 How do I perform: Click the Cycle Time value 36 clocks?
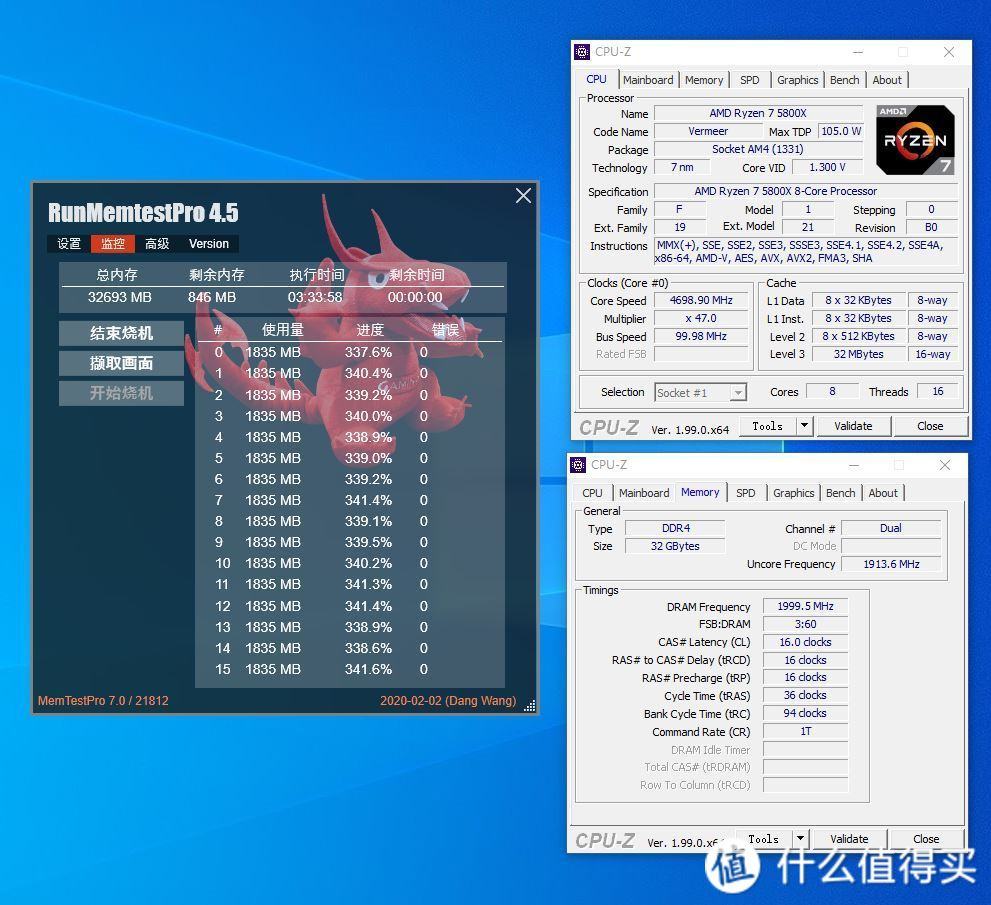click(805, 695)
